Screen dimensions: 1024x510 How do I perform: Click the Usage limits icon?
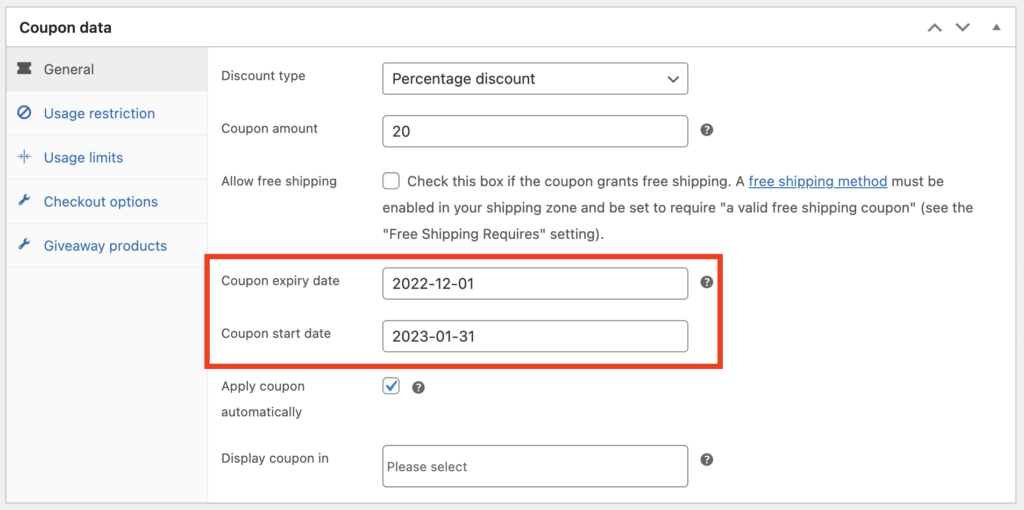[25, 157]
